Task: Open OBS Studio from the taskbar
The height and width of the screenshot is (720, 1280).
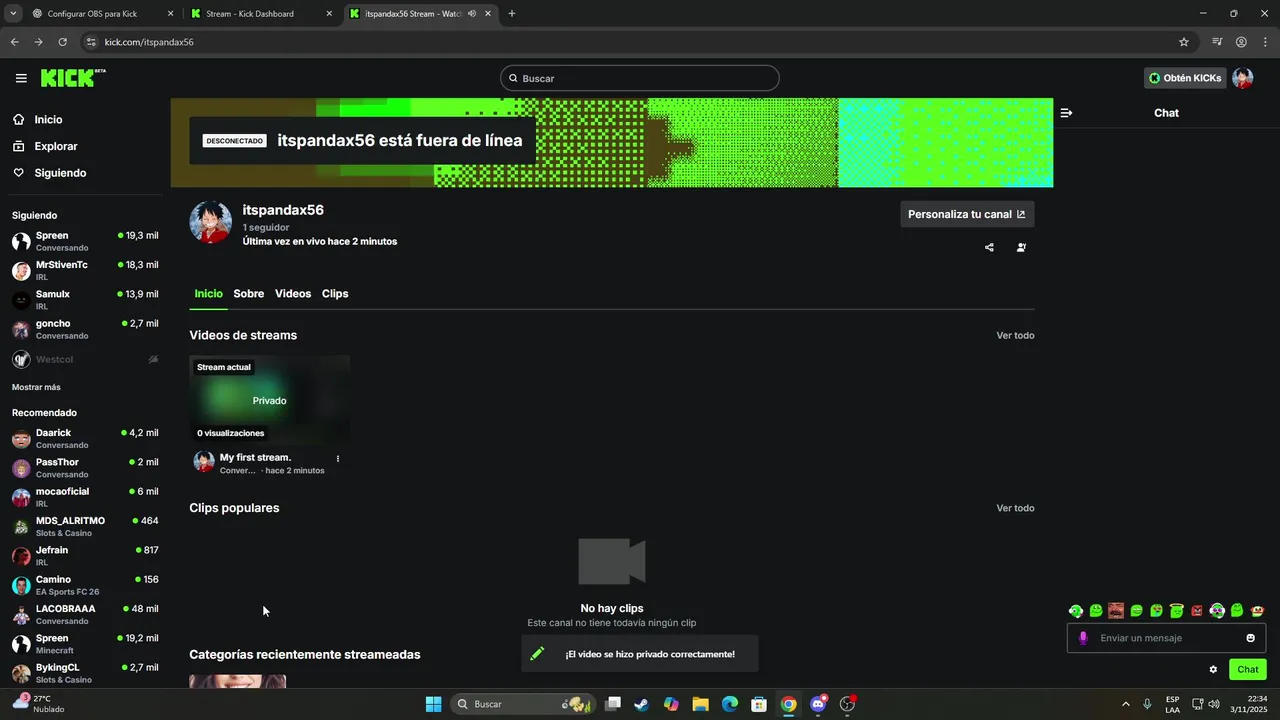Action: 847,704
